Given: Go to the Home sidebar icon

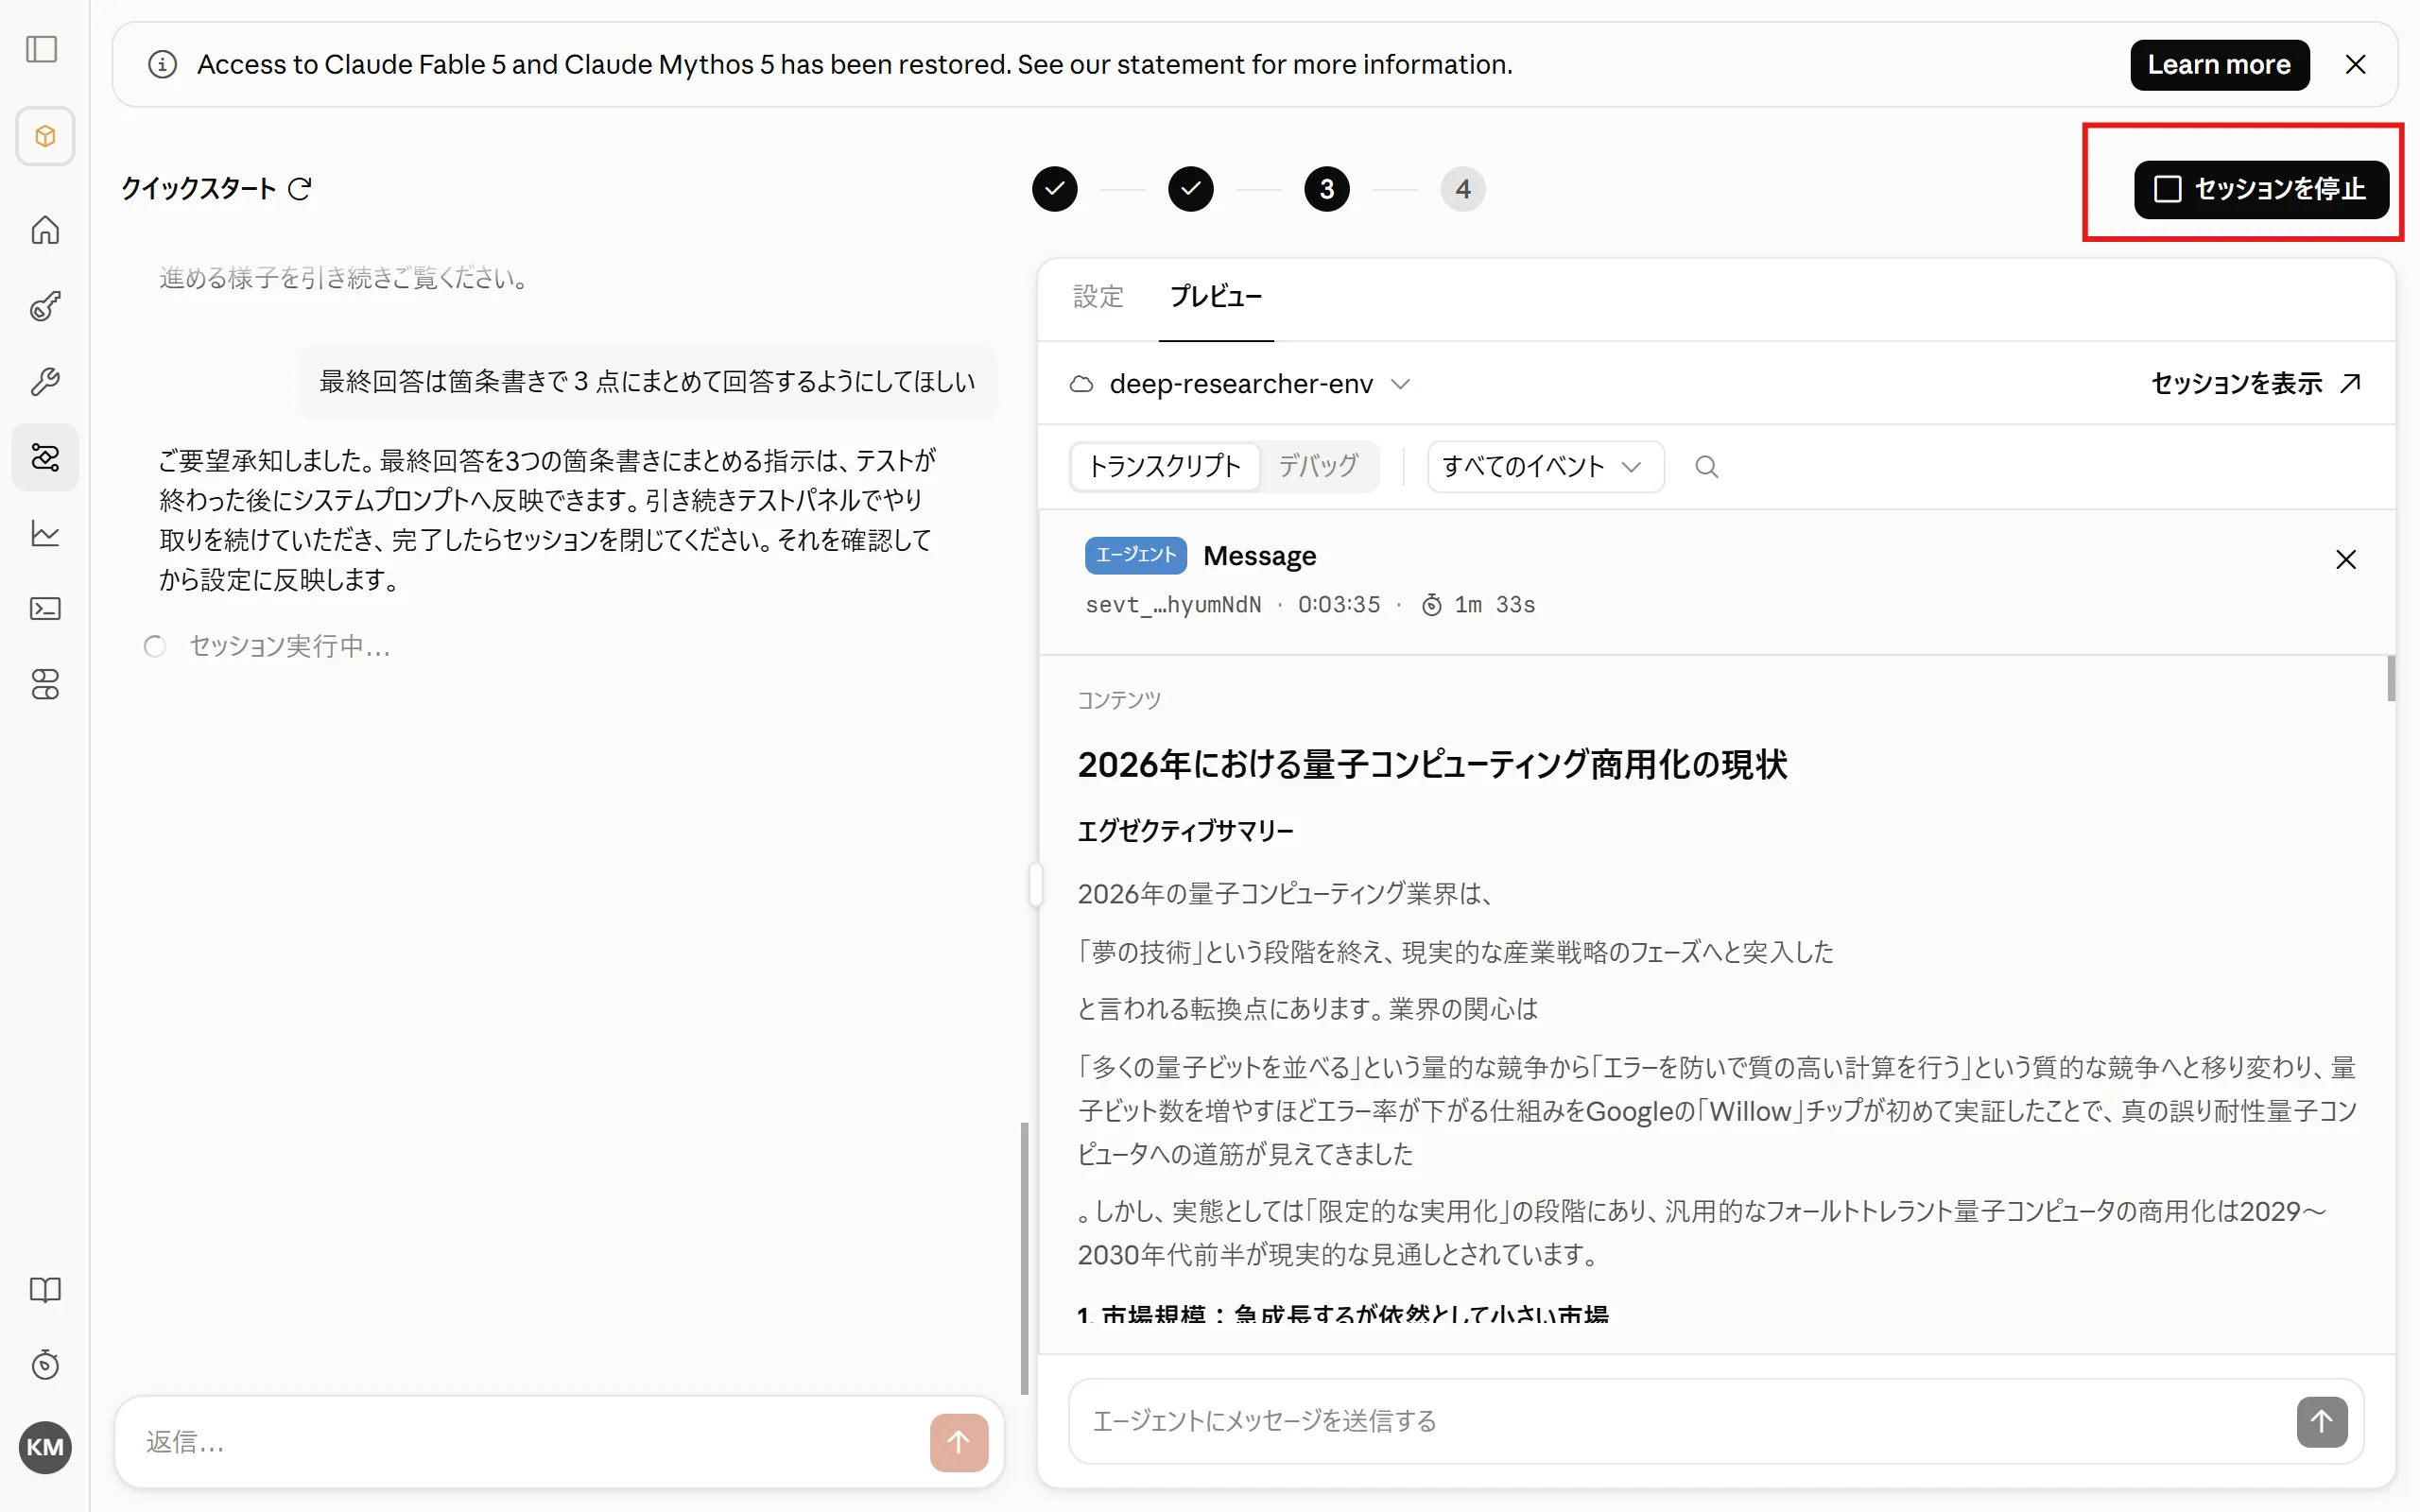Looking at the screenshot, I should (x=45, y=230).
